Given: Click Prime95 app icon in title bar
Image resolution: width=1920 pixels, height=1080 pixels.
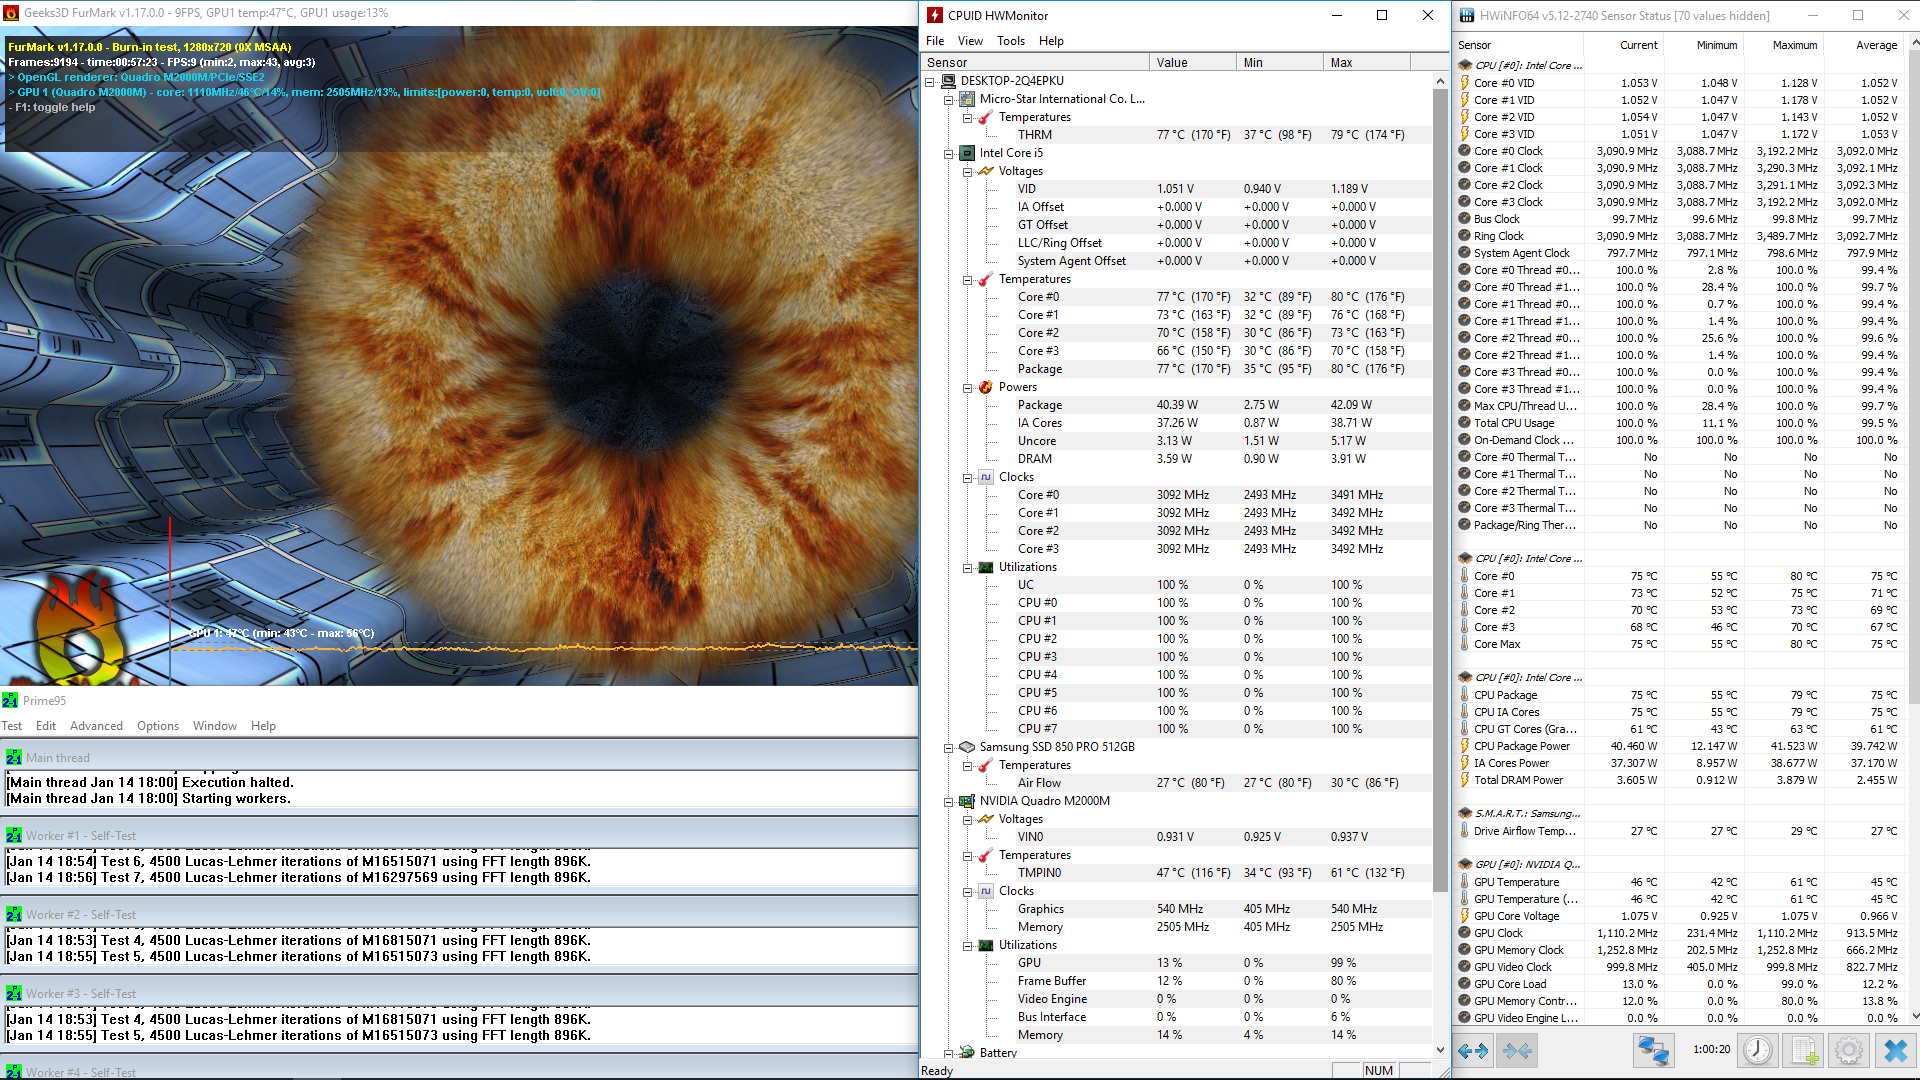Looking at the screenshot, I should (10, 701).
